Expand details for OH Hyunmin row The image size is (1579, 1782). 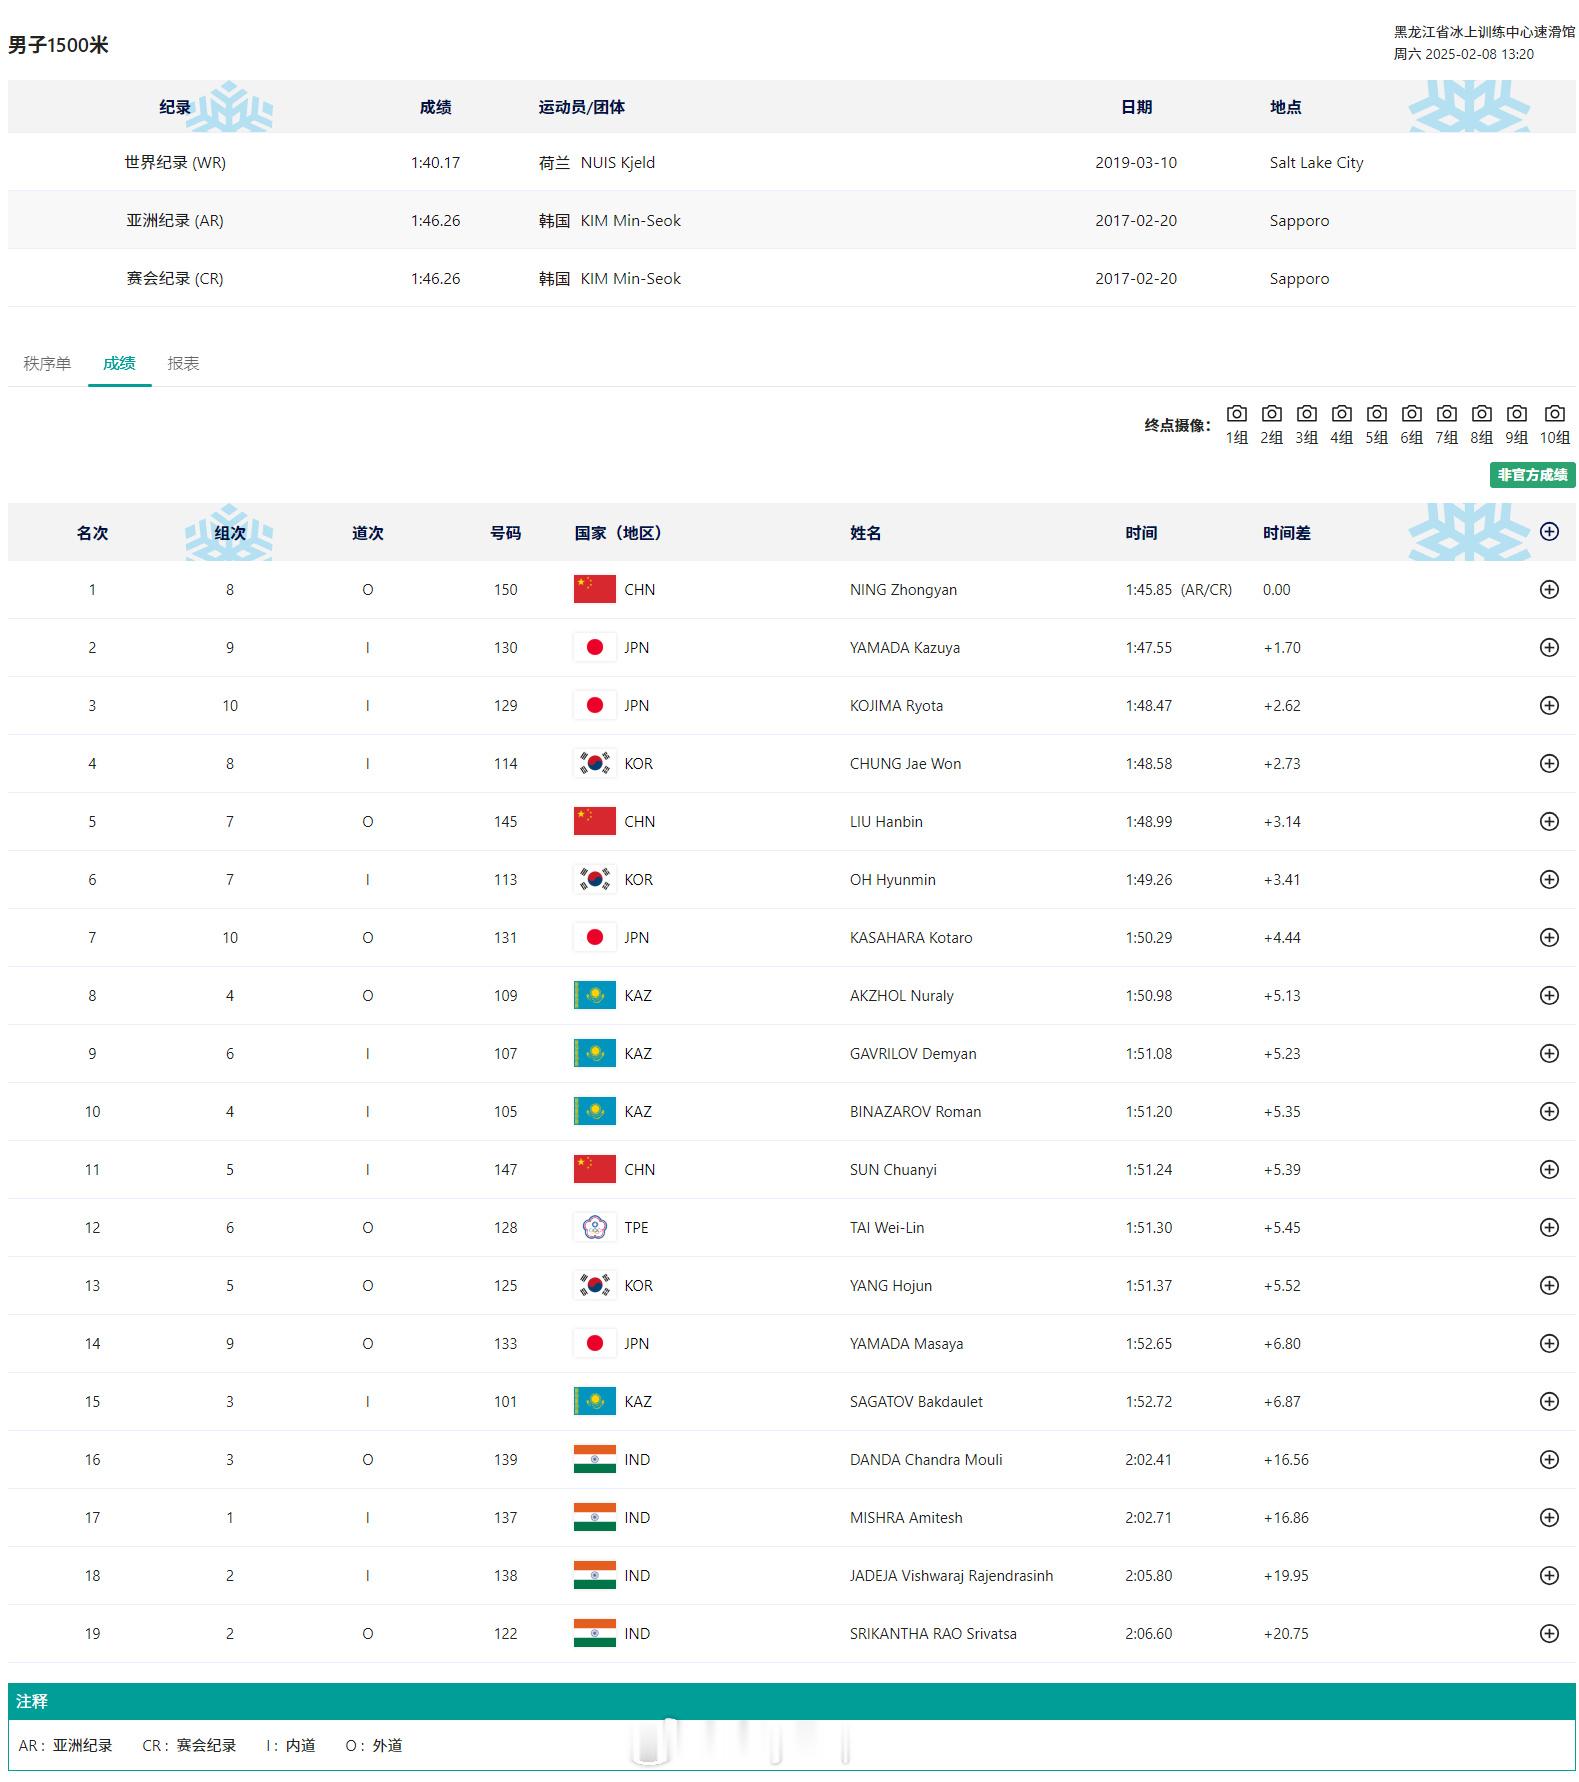pyautogui.click(x=1549, y=880)
